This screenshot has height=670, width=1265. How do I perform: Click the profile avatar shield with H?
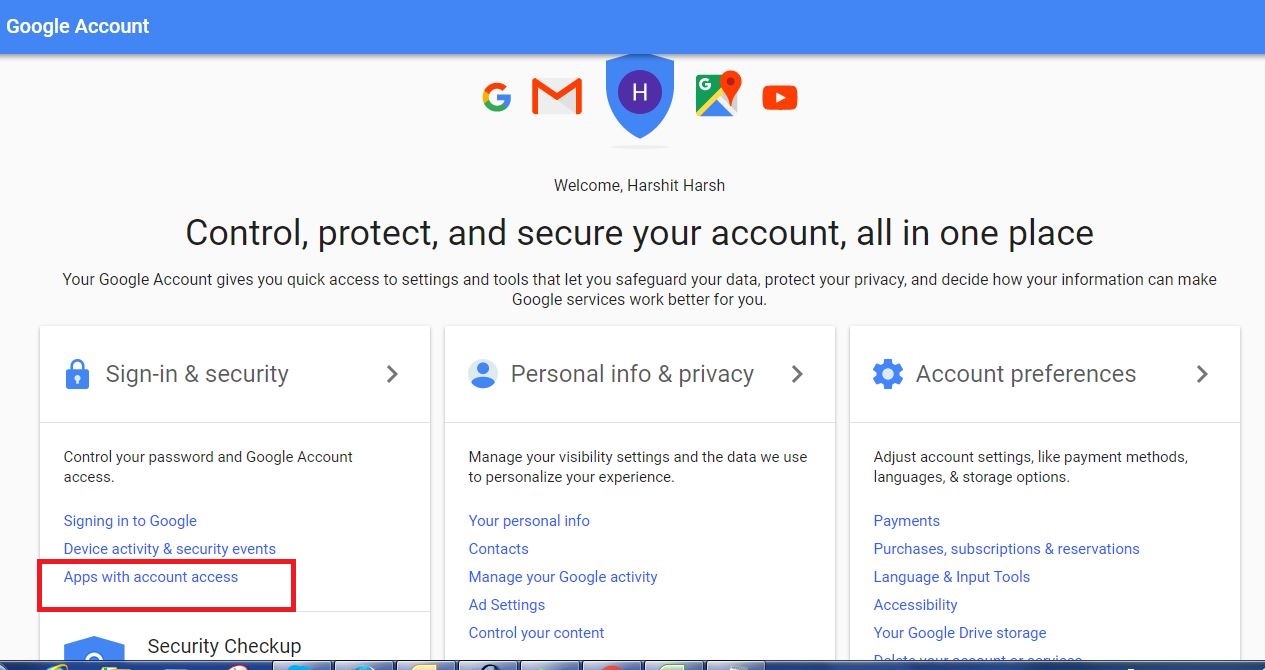coord(640,94)
